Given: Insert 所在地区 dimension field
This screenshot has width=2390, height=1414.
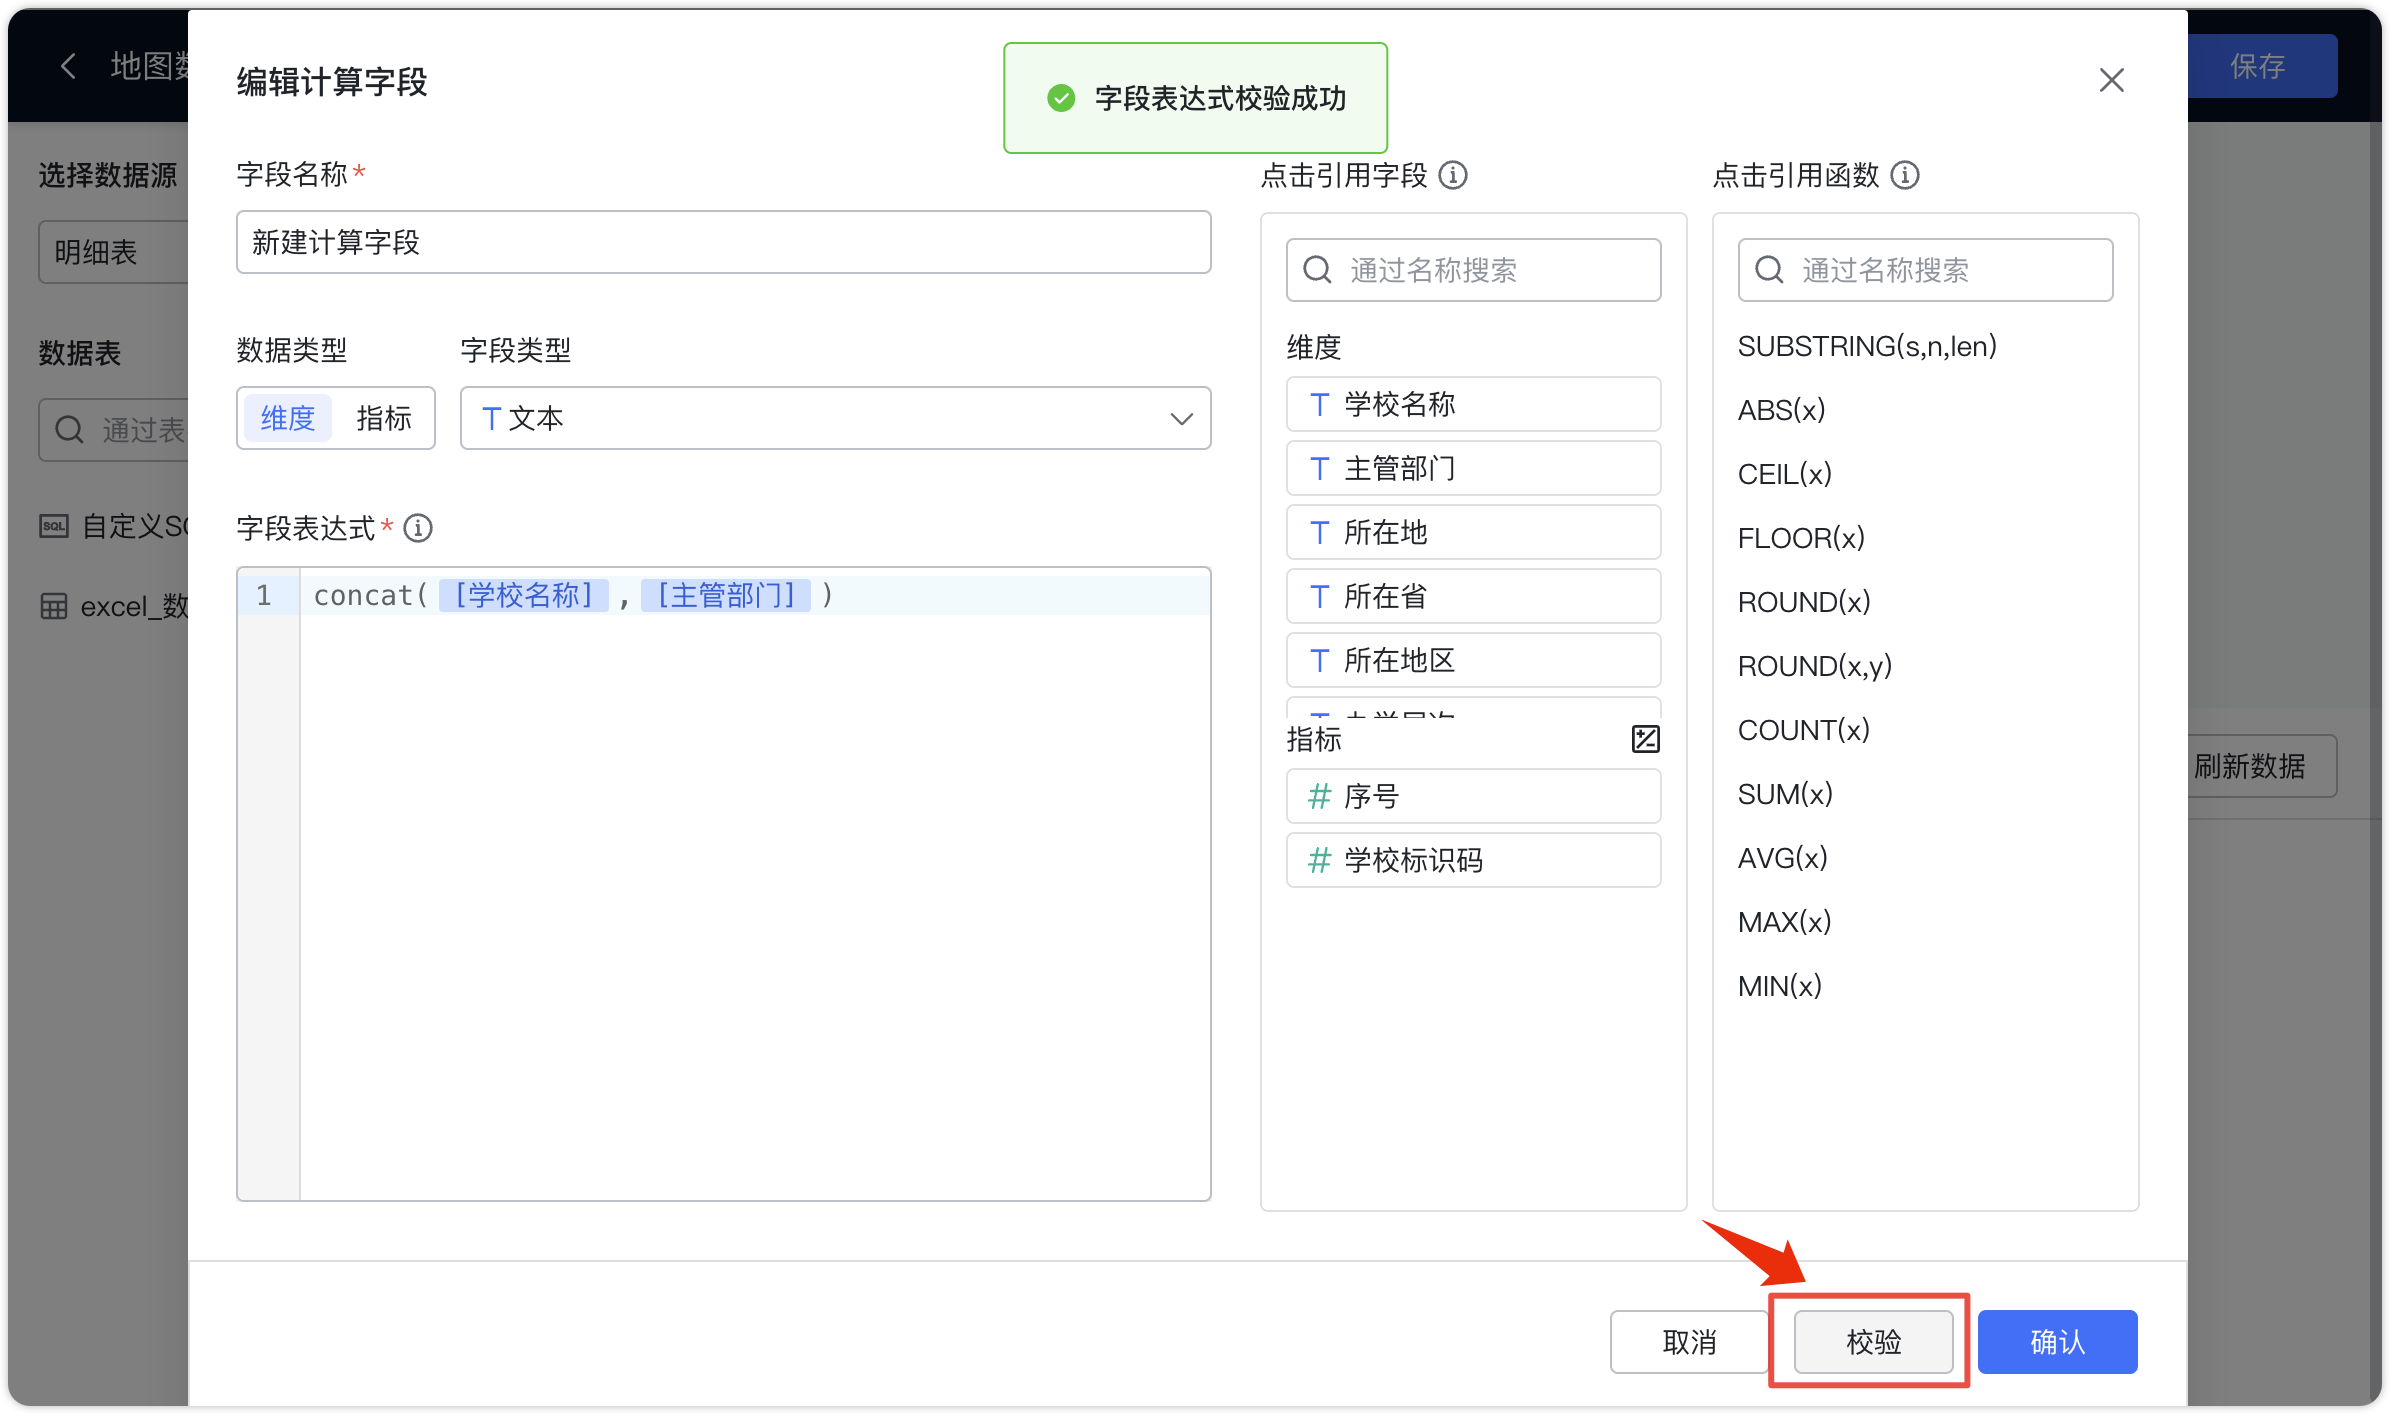Looking at the screenshot, I should pos(1474,660).
